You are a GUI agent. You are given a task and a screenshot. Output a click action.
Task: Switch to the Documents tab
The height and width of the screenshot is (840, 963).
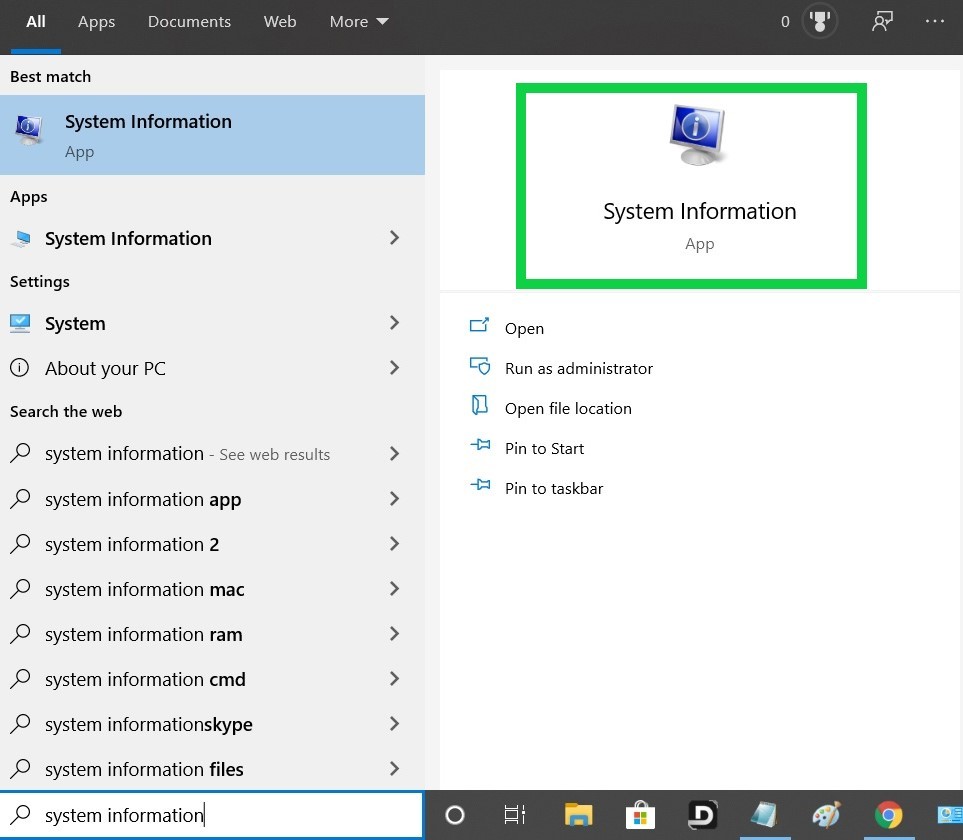pyautogui.click(x=189, y=22)
